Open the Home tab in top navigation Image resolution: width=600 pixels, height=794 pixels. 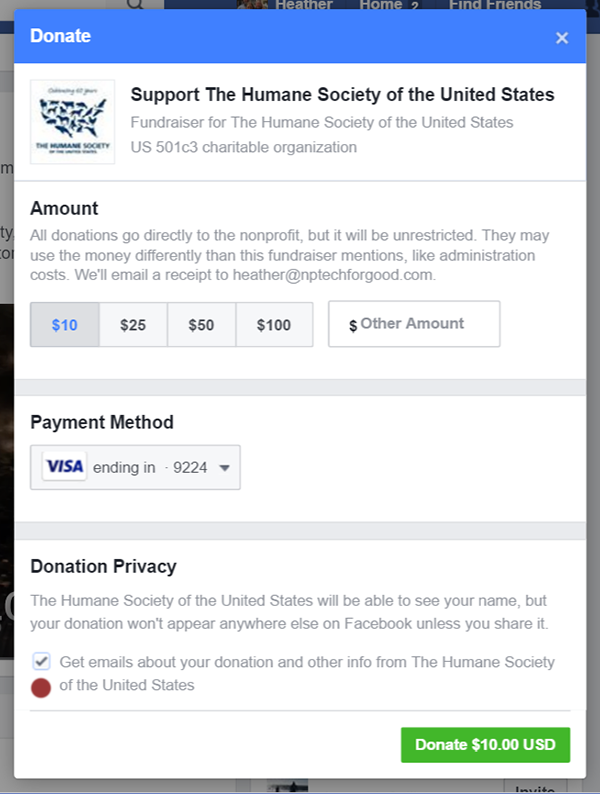(381, 5)
